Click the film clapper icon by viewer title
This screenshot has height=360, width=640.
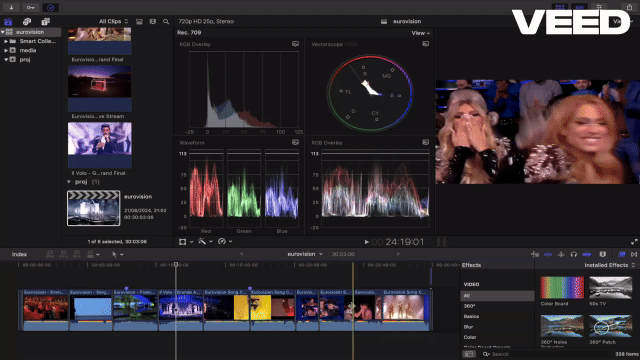[384, 22]
